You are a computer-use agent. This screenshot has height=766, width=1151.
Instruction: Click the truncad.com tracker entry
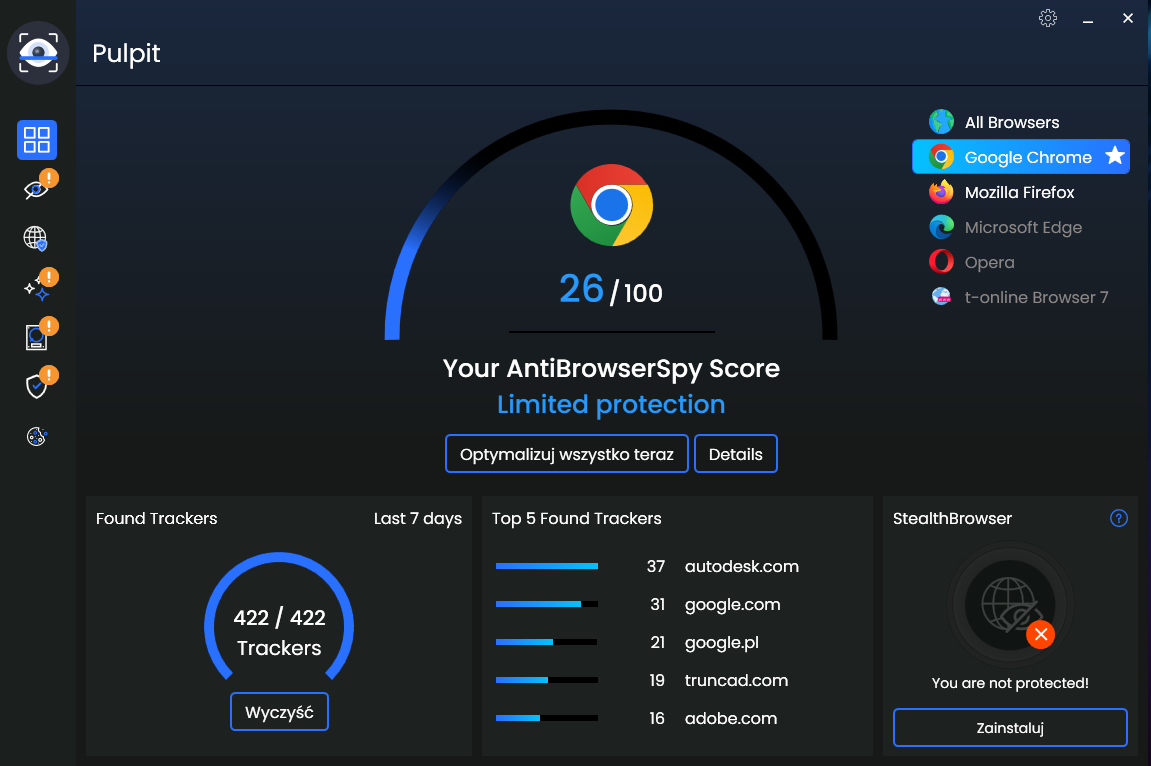(736, 680)
